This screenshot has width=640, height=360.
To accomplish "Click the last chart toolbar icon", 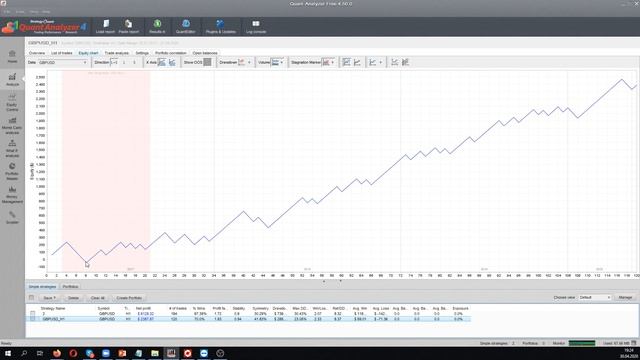I will point(405,62).
